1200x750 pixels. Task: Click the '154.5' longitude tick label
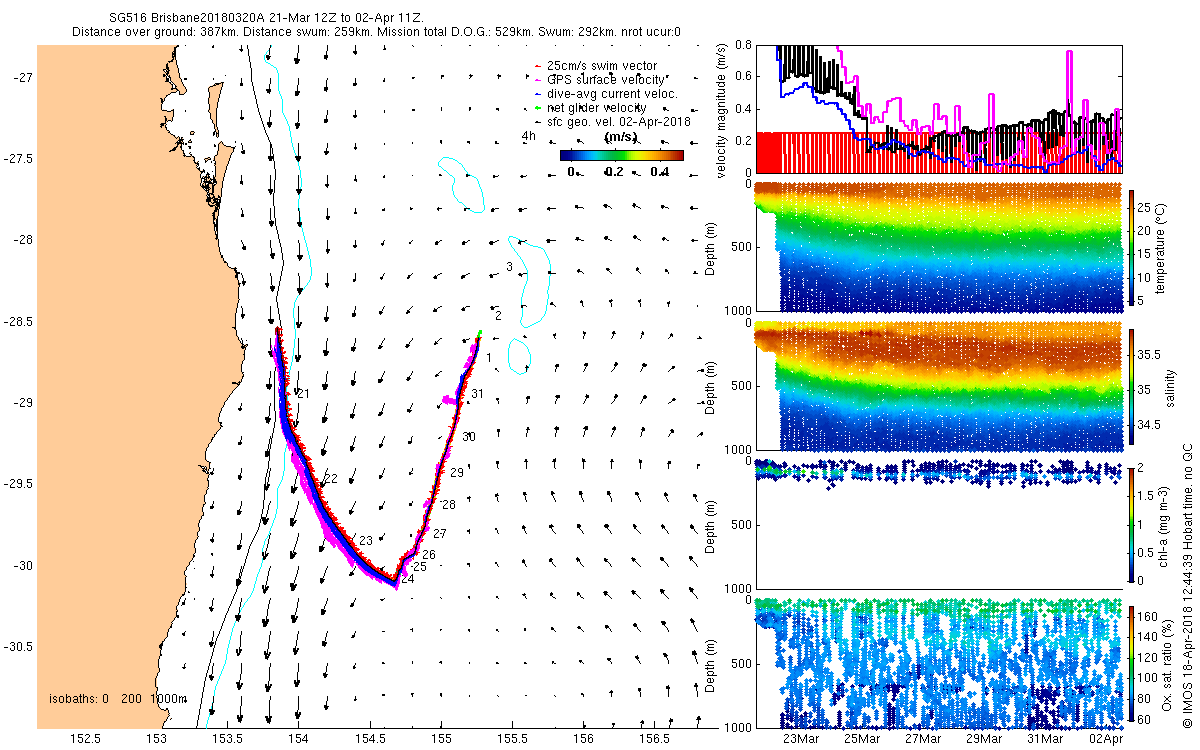(370, 739)
